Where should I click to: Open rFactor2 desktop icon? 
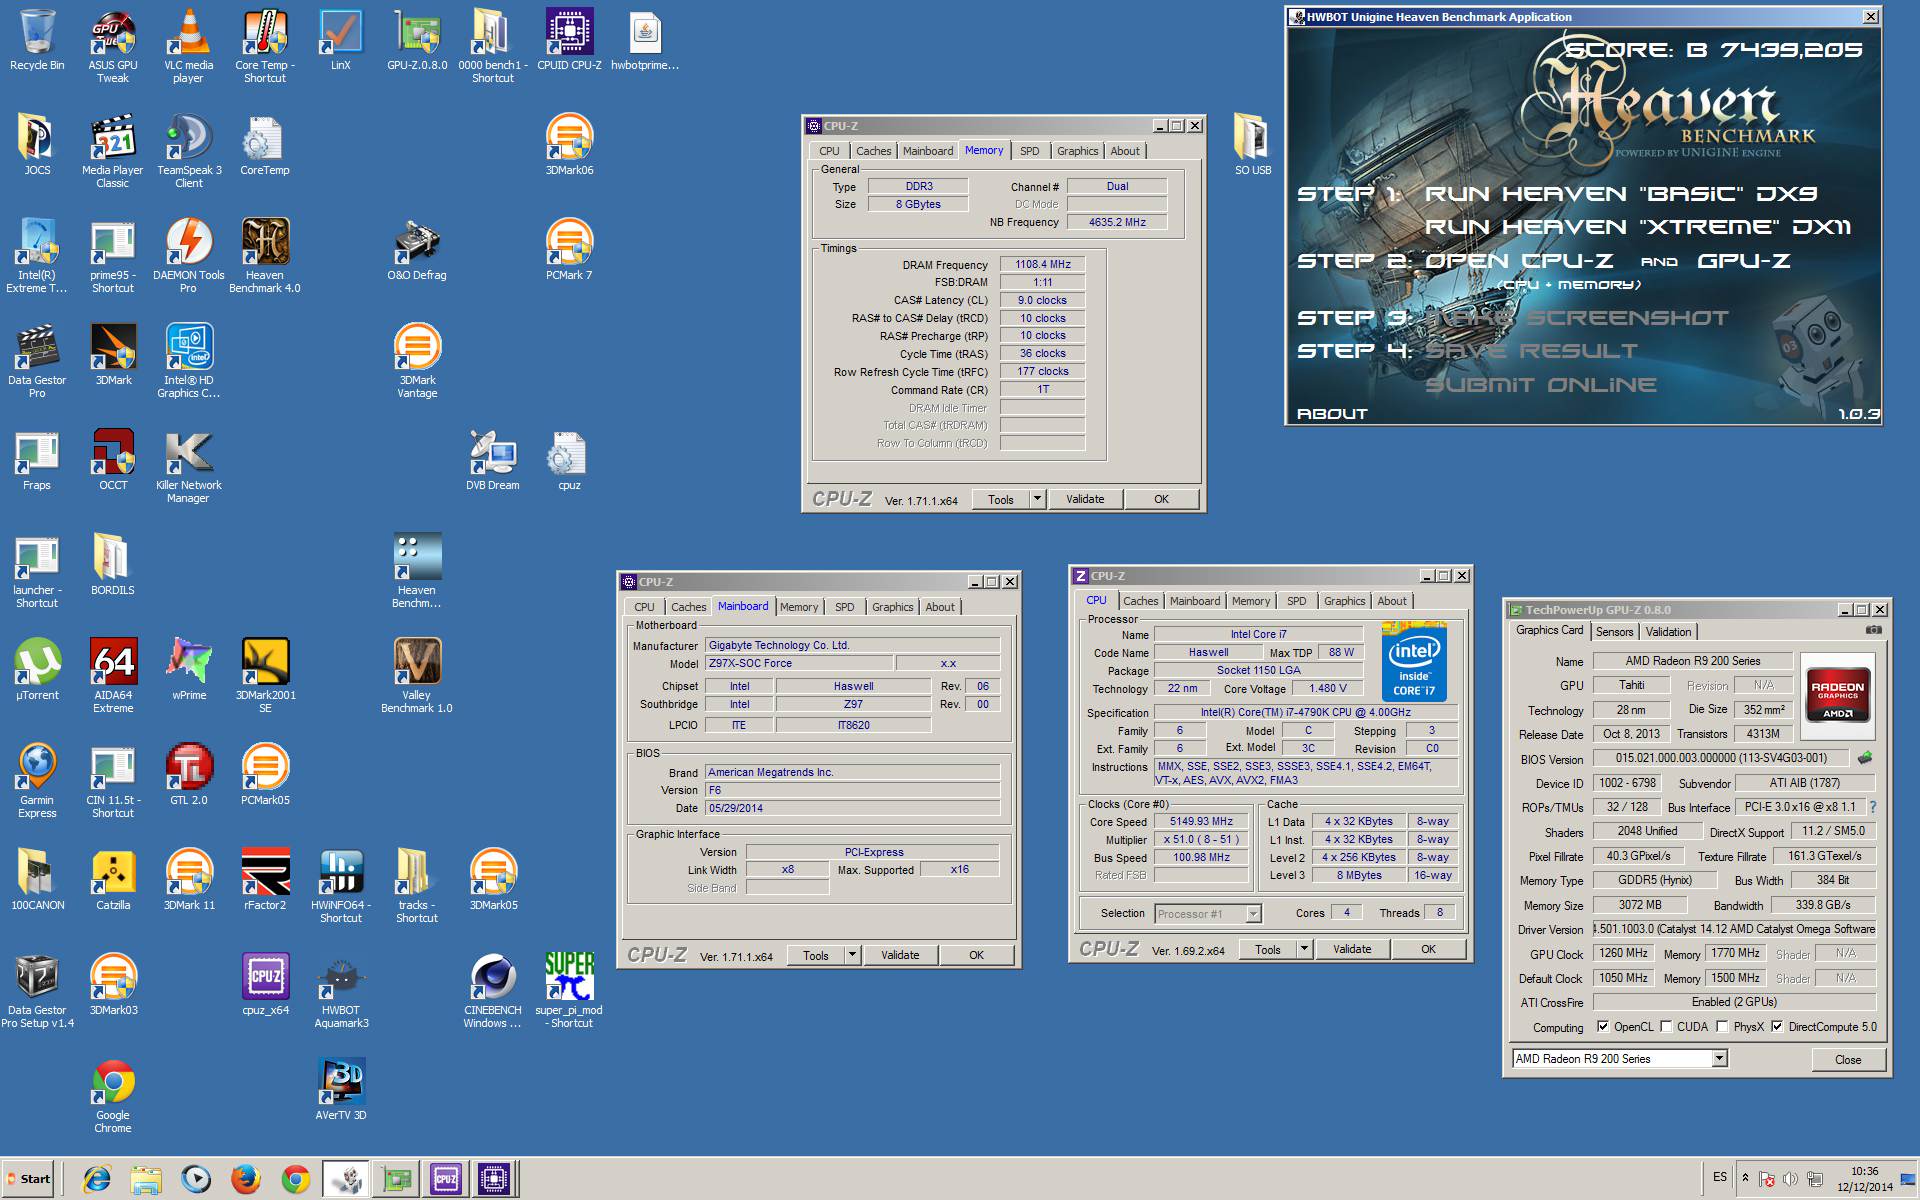265,880
